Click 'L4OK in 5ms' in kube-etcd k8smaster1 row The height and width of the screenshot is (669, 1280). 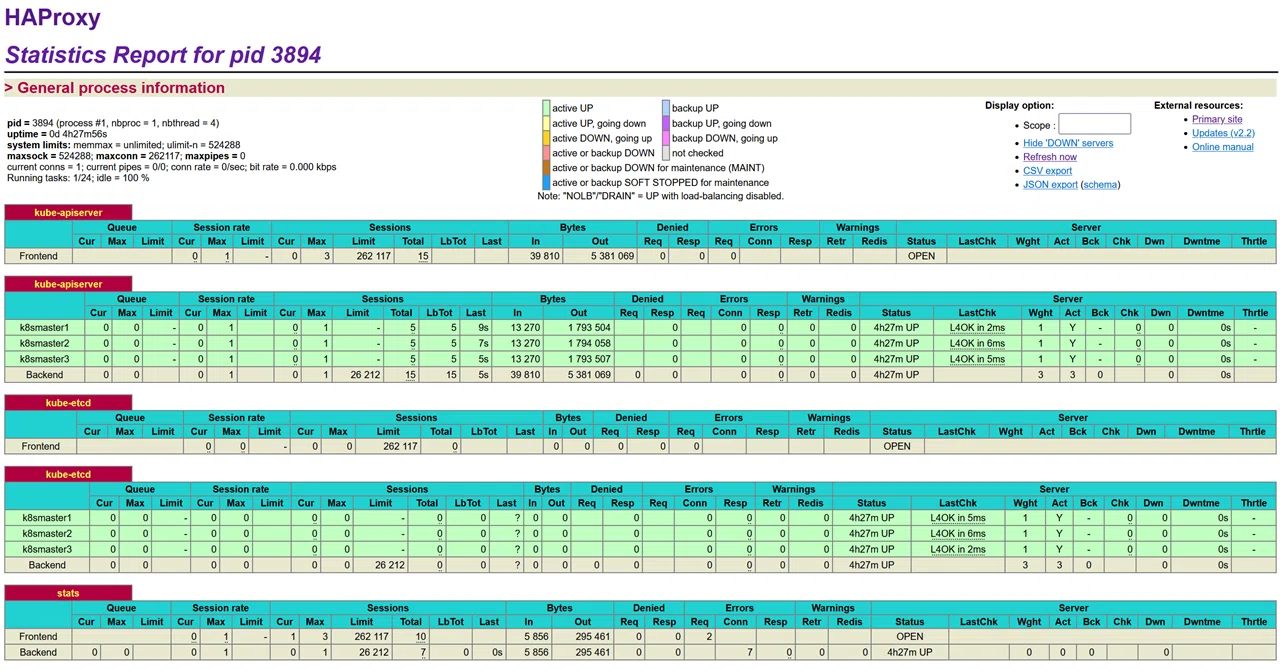(957, 518)
